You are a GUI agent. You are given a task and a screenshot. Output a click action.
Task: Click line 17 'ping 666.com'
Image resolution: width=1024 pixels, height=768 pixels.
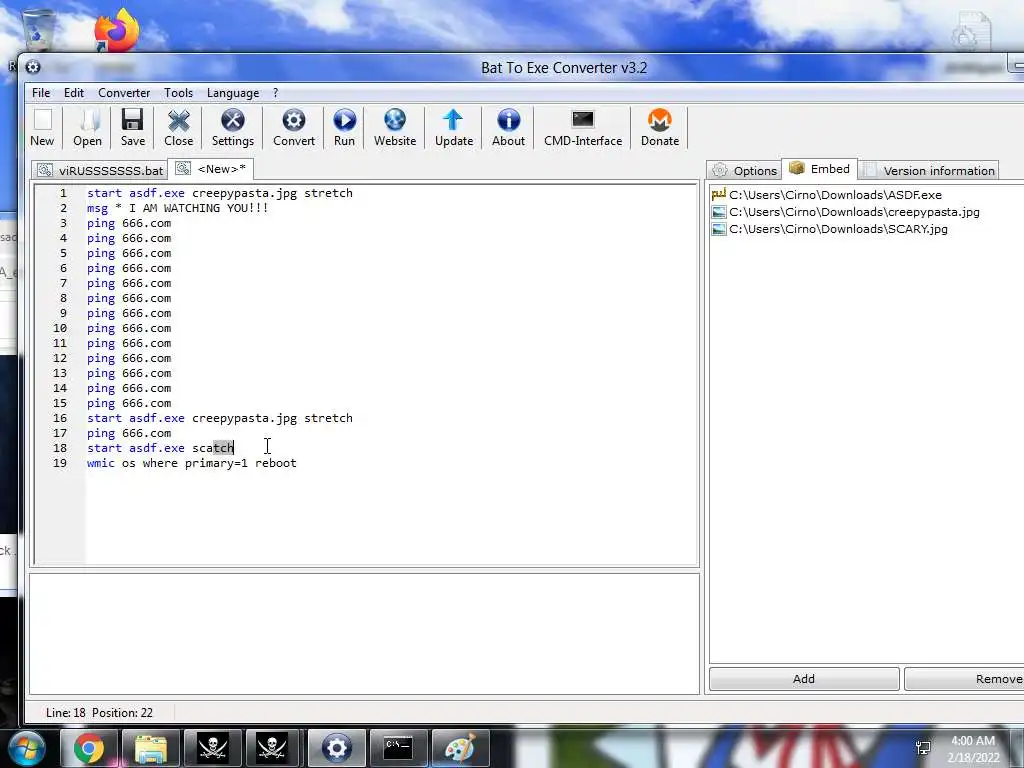point(129,433)
